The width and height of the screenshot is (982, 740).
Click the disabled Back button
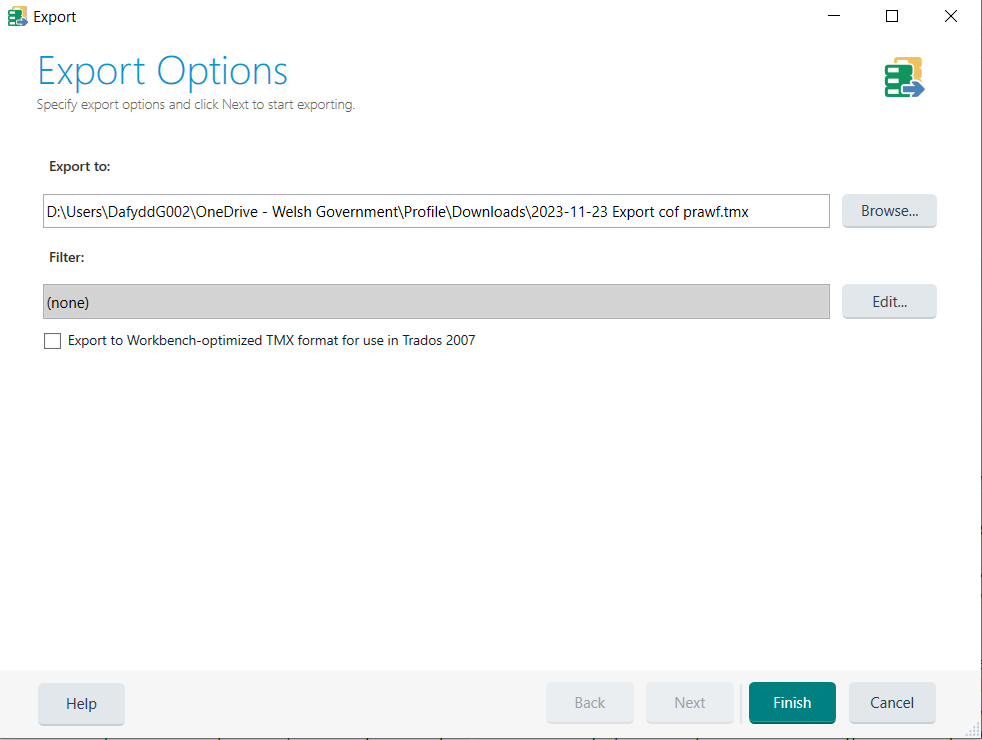click(590, 703)
